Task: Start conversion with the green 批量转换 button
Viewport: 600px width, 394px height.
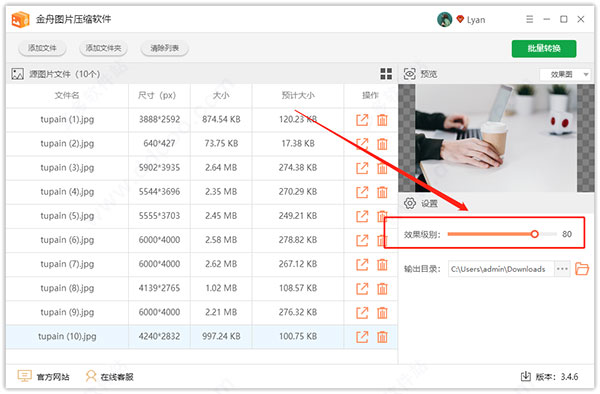Action: [x=544, y=49]
